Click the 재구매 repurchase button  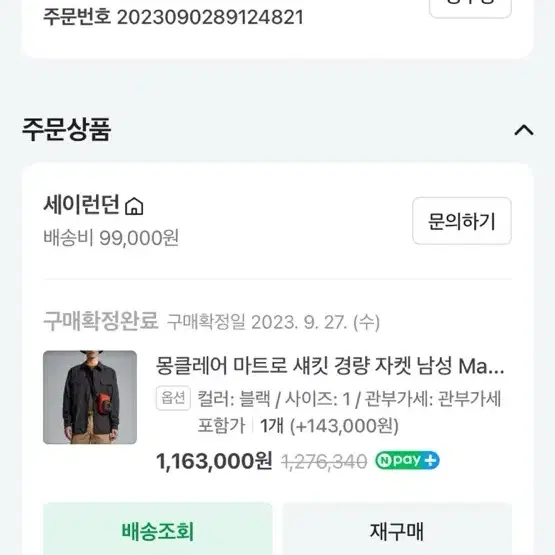click(397, 530)
